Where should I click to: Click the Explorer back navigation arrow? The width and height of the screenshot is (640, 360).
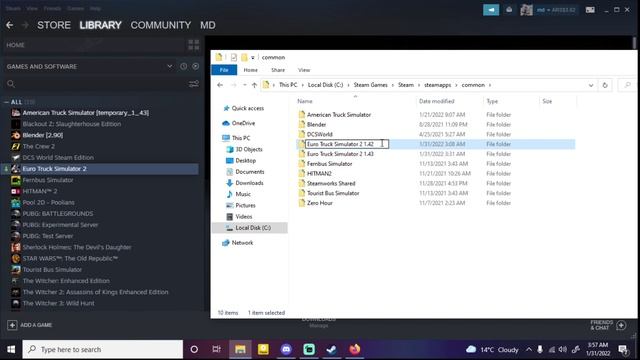pos(220,85)
